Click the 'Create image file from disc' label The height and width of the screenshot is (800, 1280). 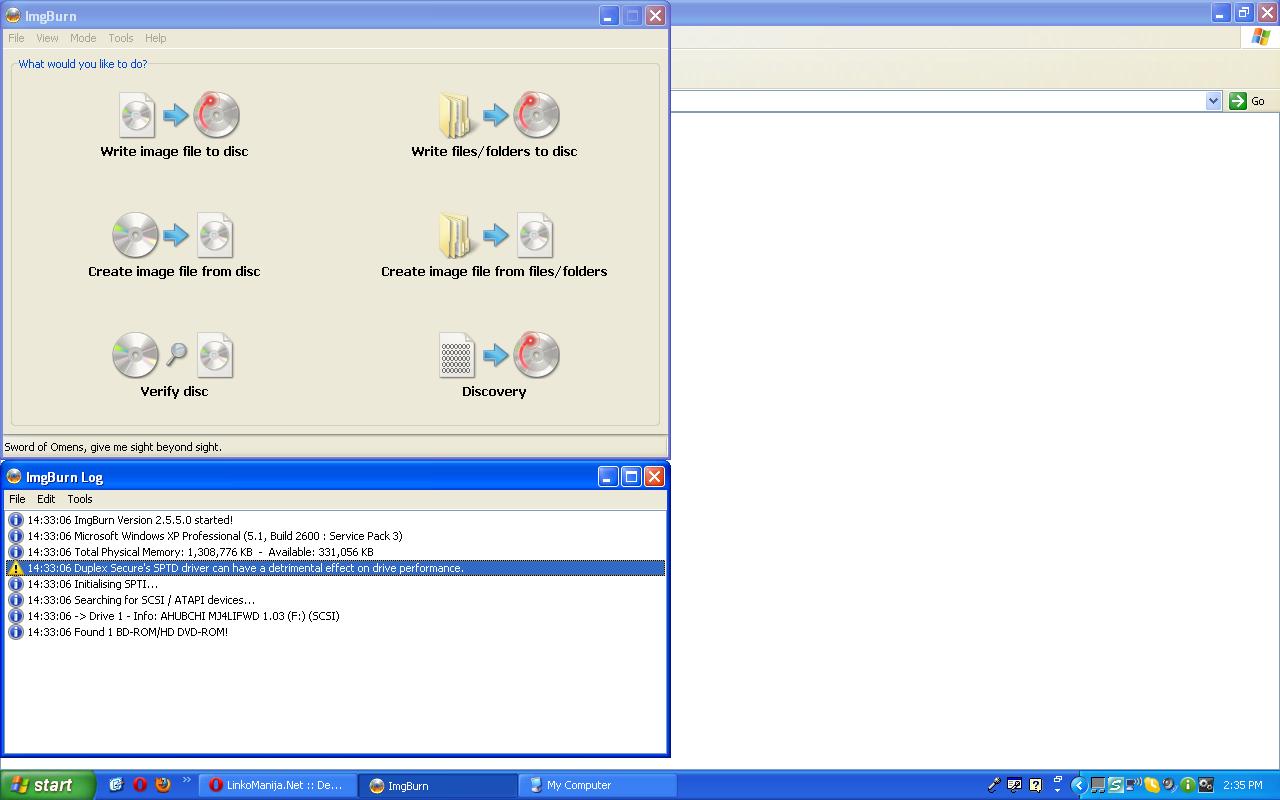(174, 272)
